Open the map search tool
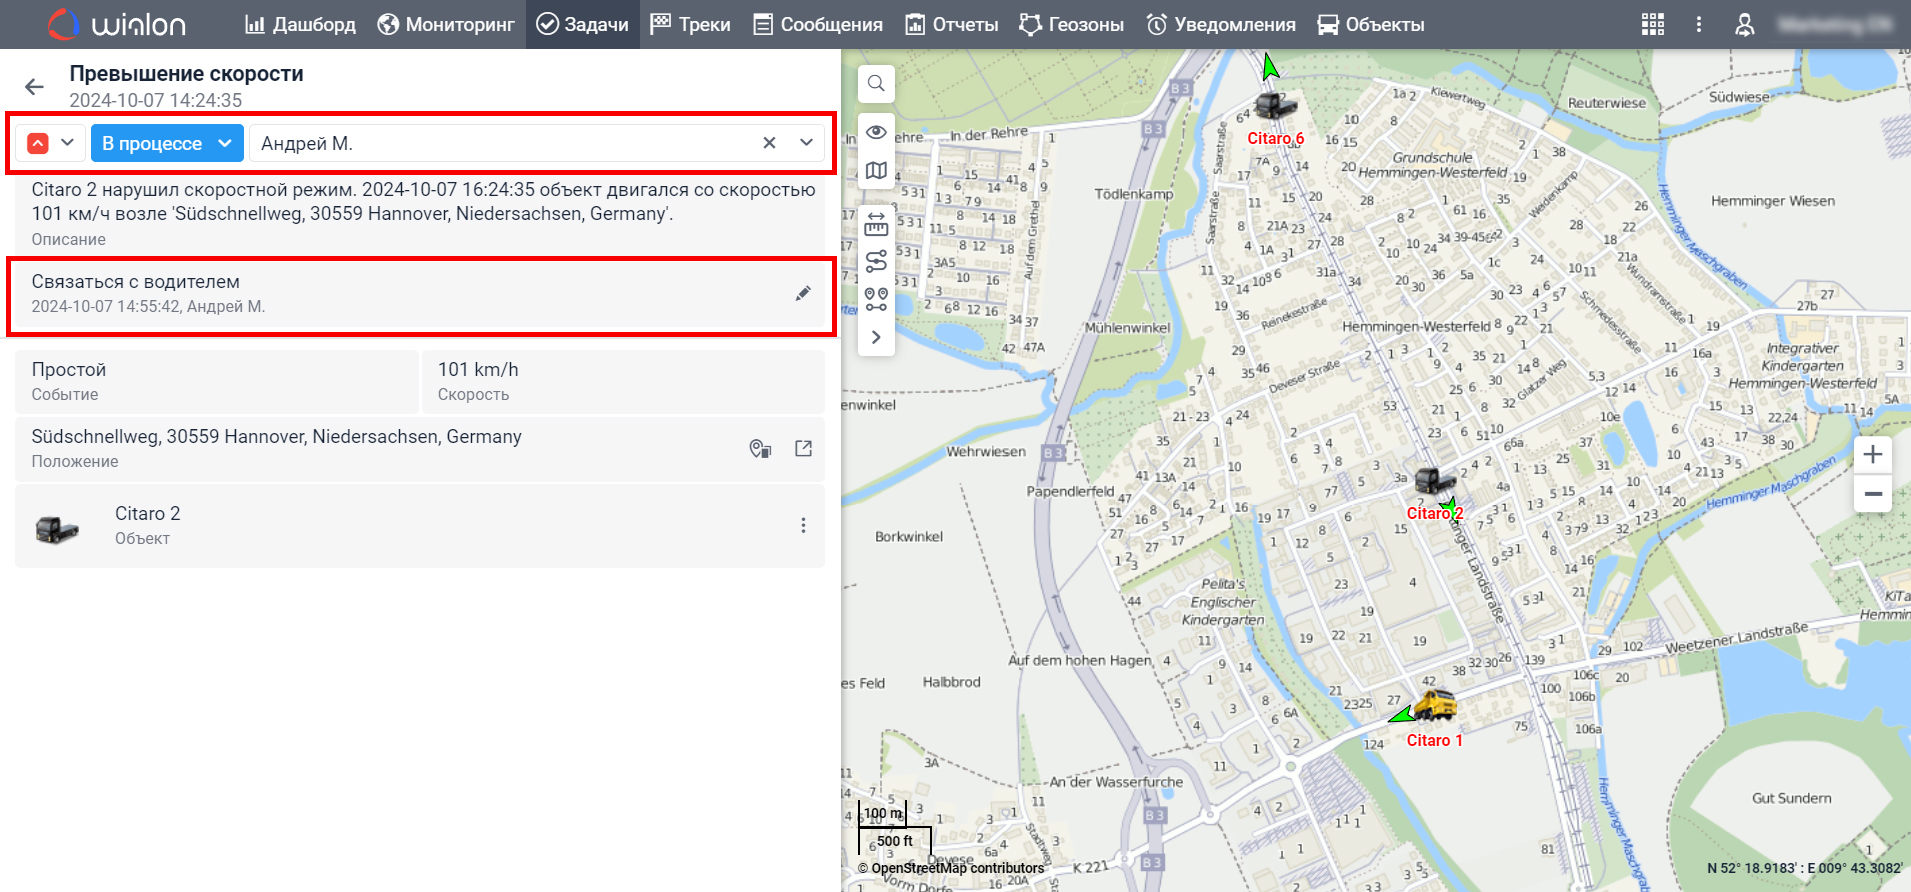 click(x=876, y=84)
